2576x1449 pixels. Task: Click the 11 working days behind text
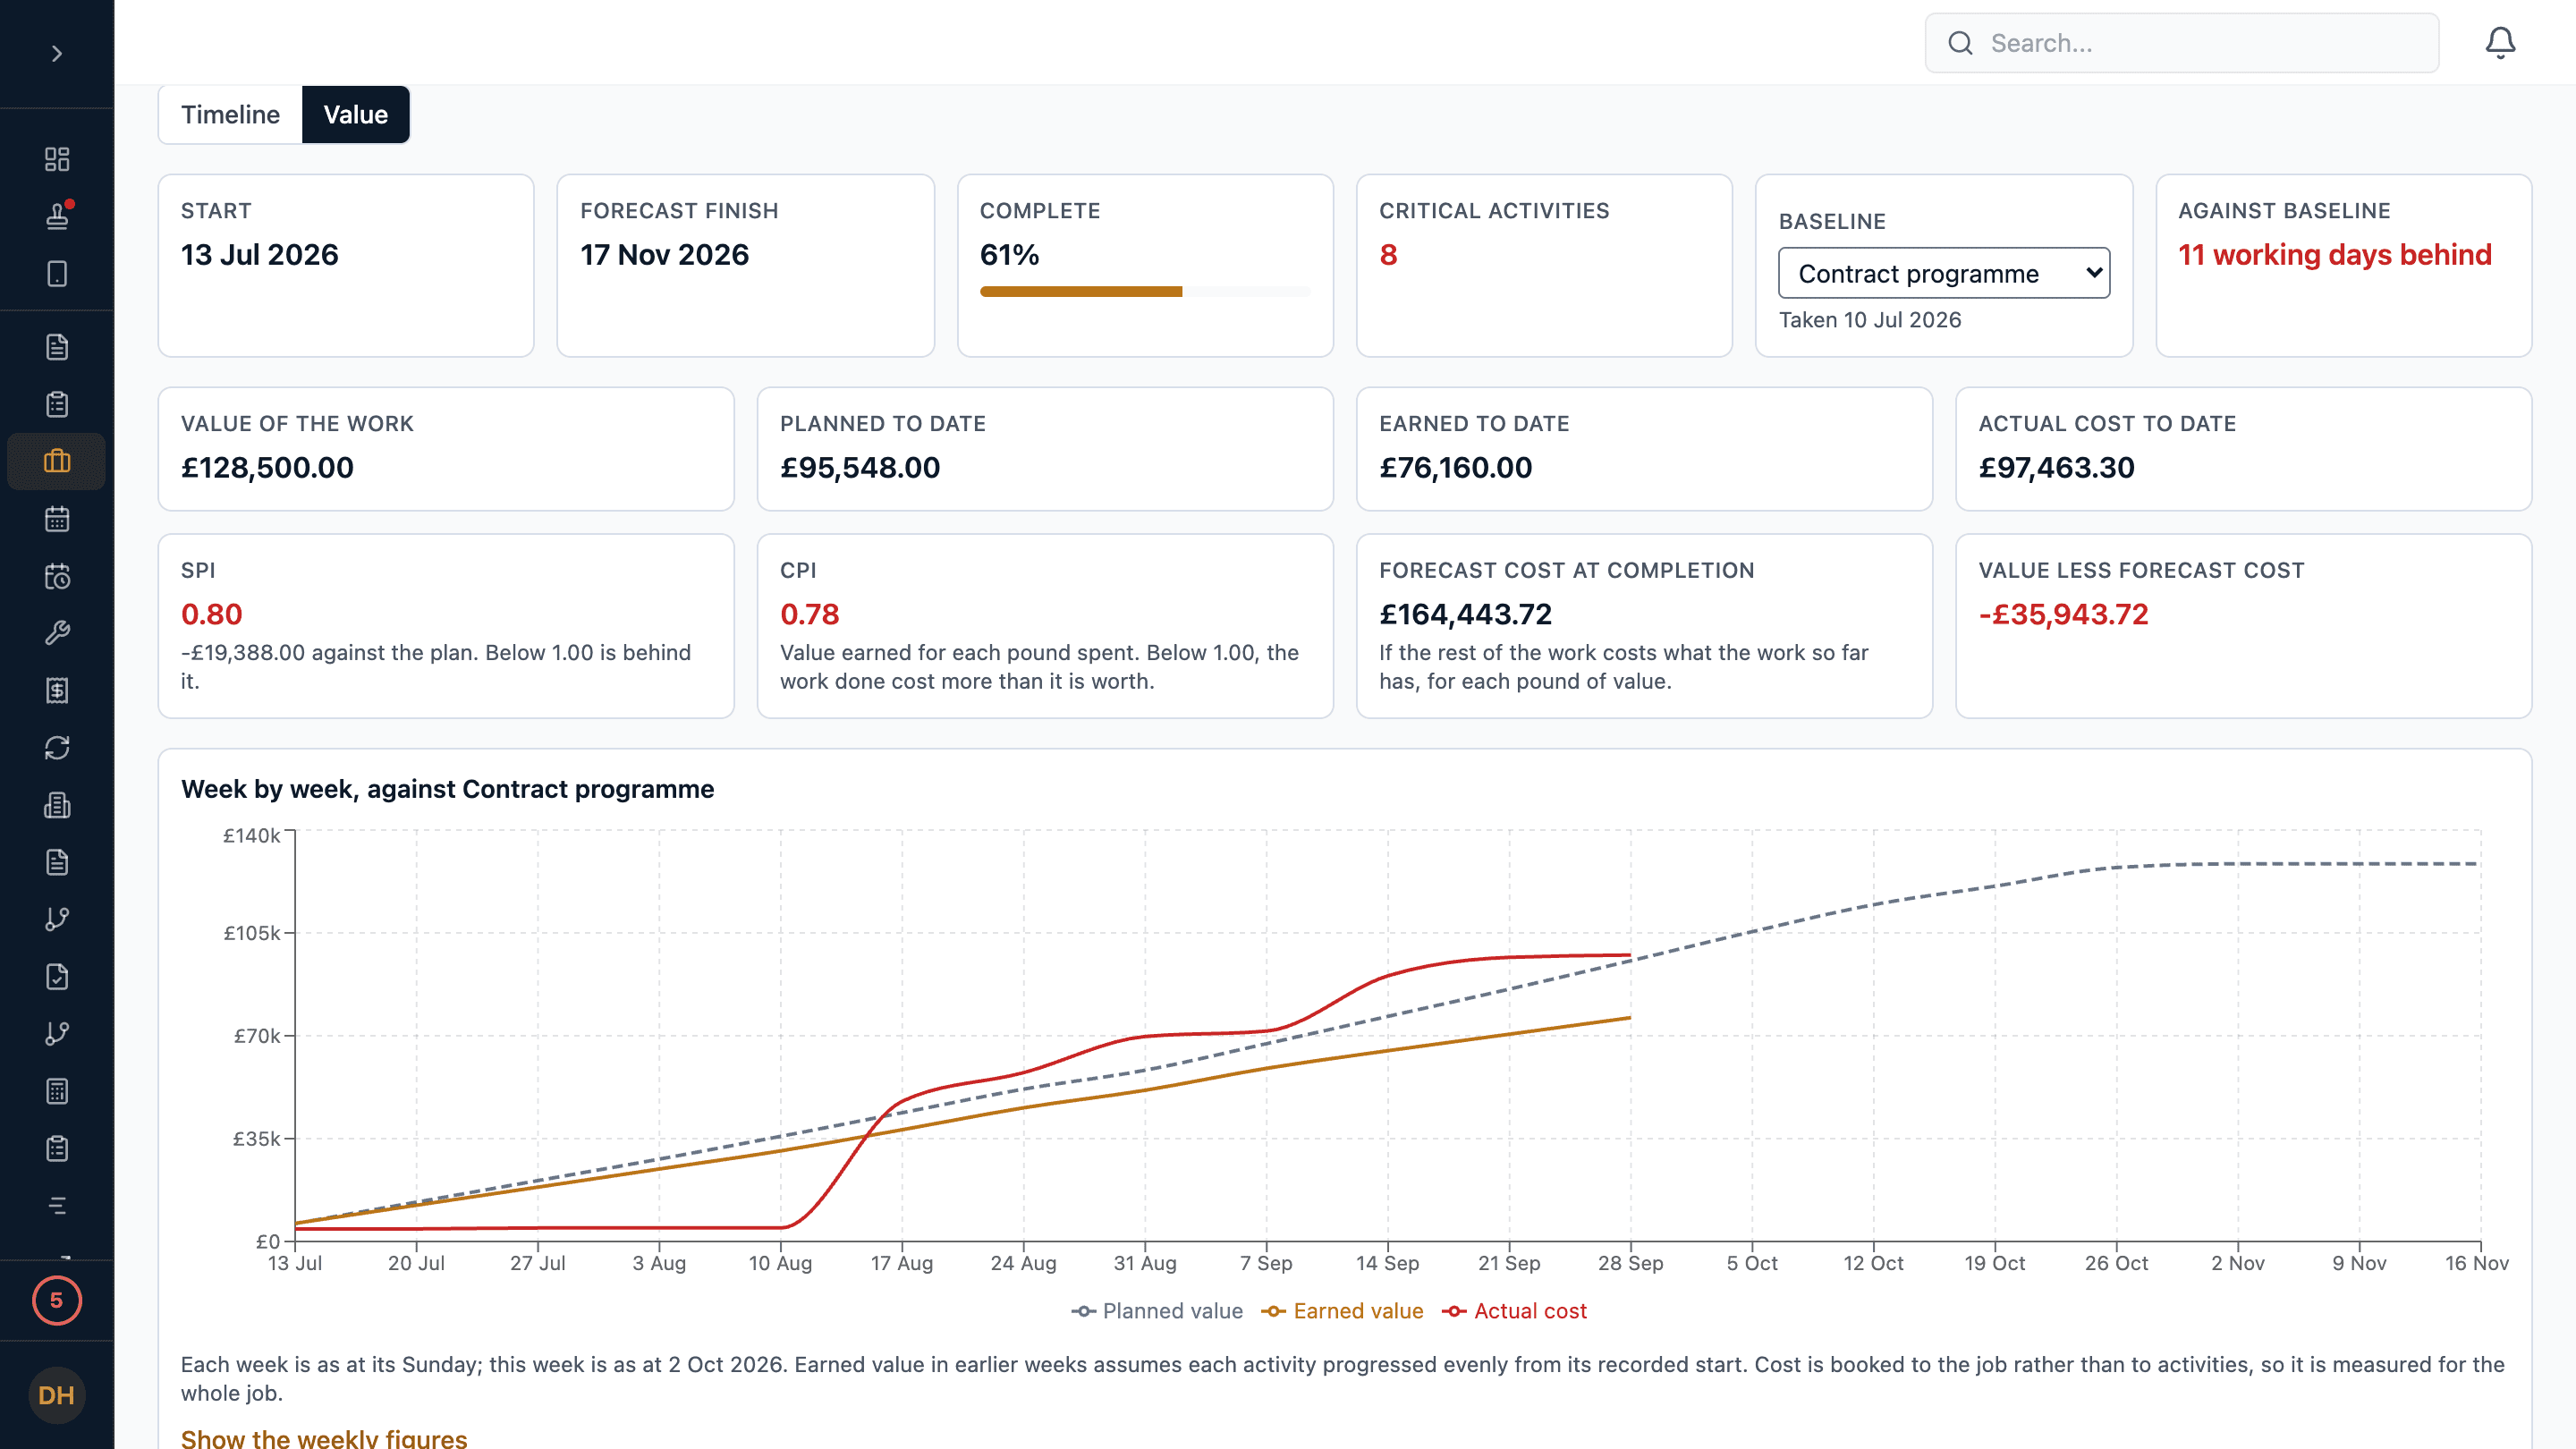point(2335,255)
